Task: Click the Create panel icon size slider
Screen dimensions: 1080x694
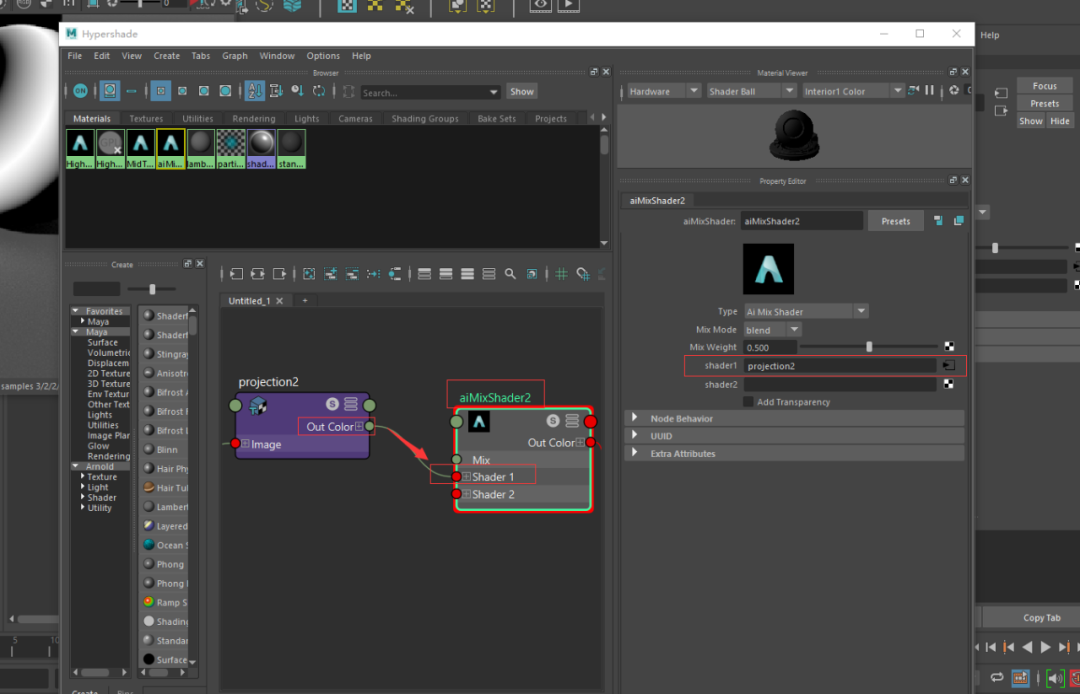Action: [152, 289]
